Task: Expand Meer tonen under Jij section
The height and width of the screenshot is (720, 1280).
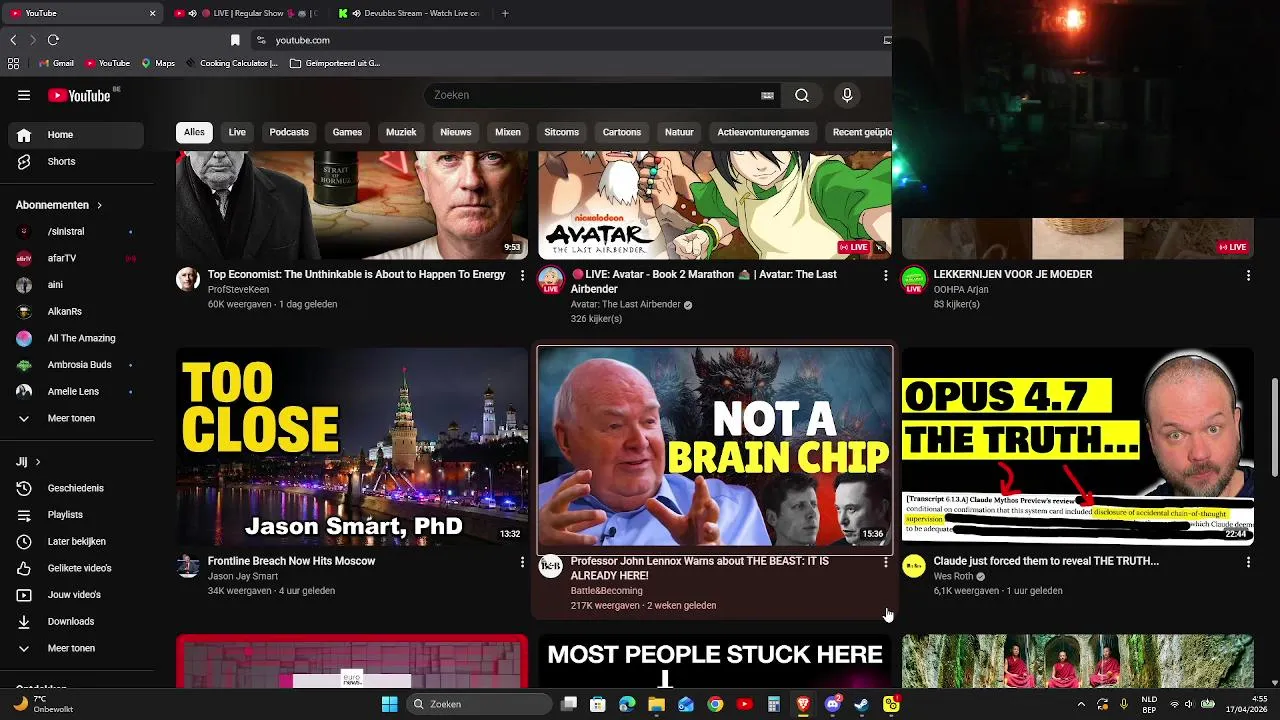Action: [x=76, y=648]
